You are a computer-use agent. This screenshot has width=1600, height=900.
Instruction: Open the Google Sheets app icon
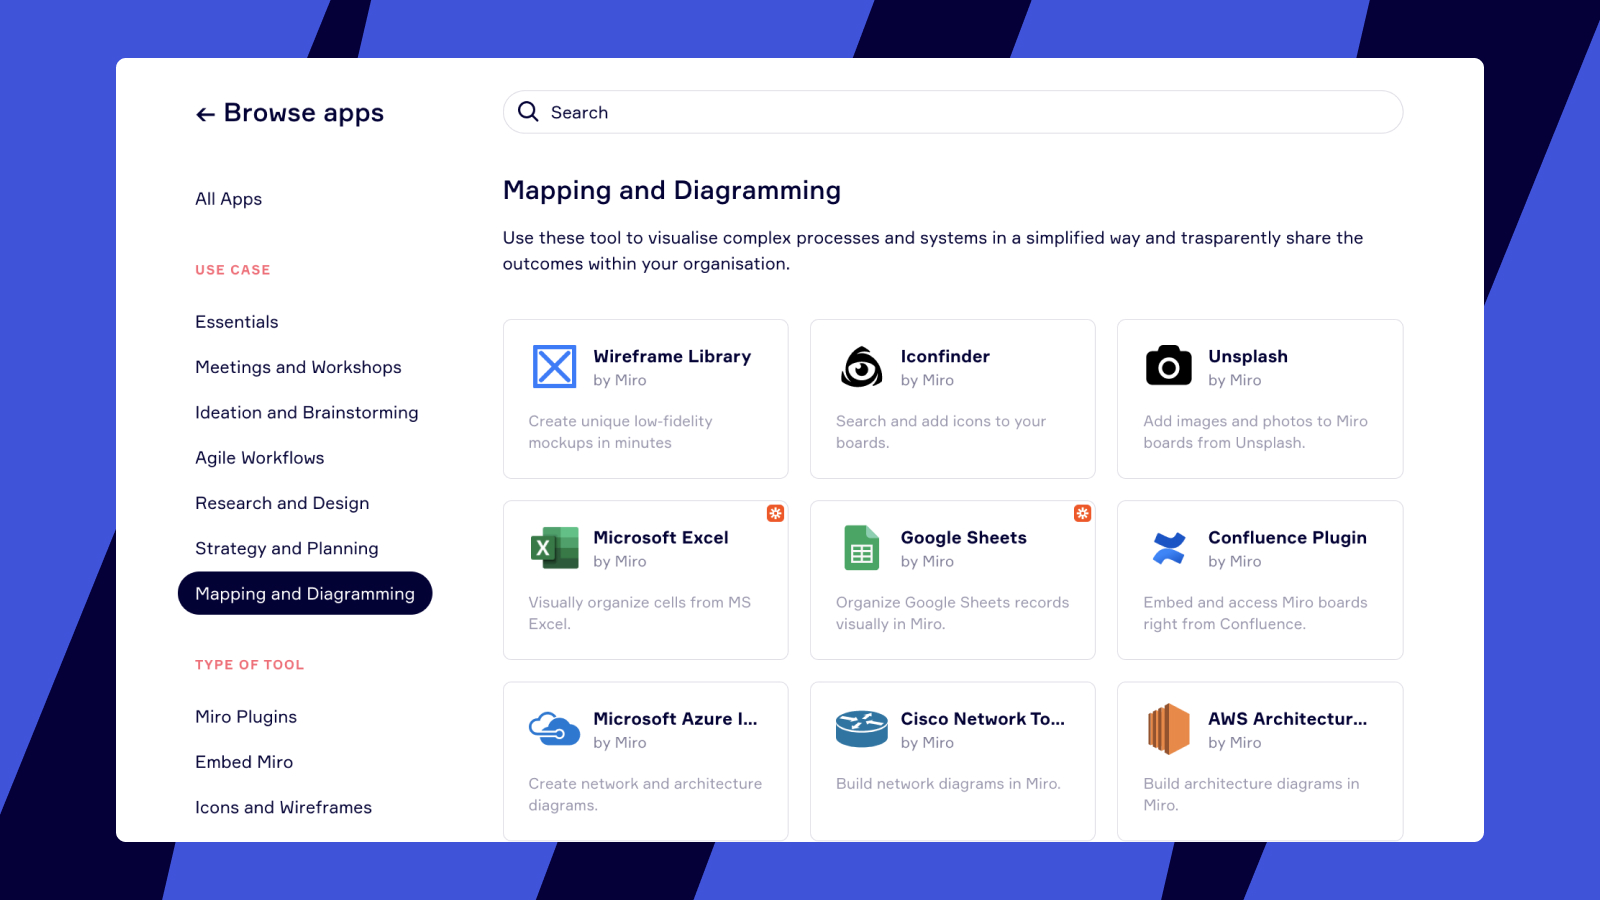(861, 548)
